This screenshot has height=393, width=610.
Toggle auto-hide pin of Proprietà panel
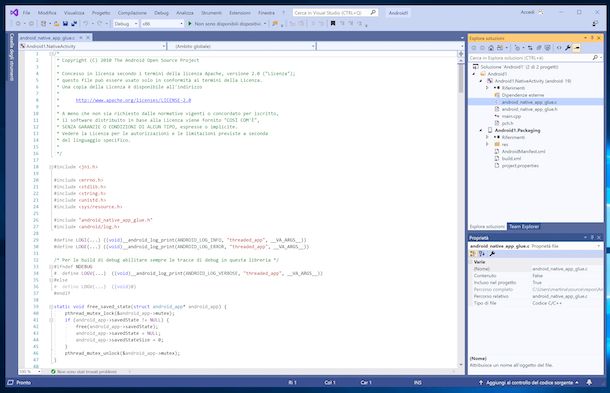tap(592, 237)
